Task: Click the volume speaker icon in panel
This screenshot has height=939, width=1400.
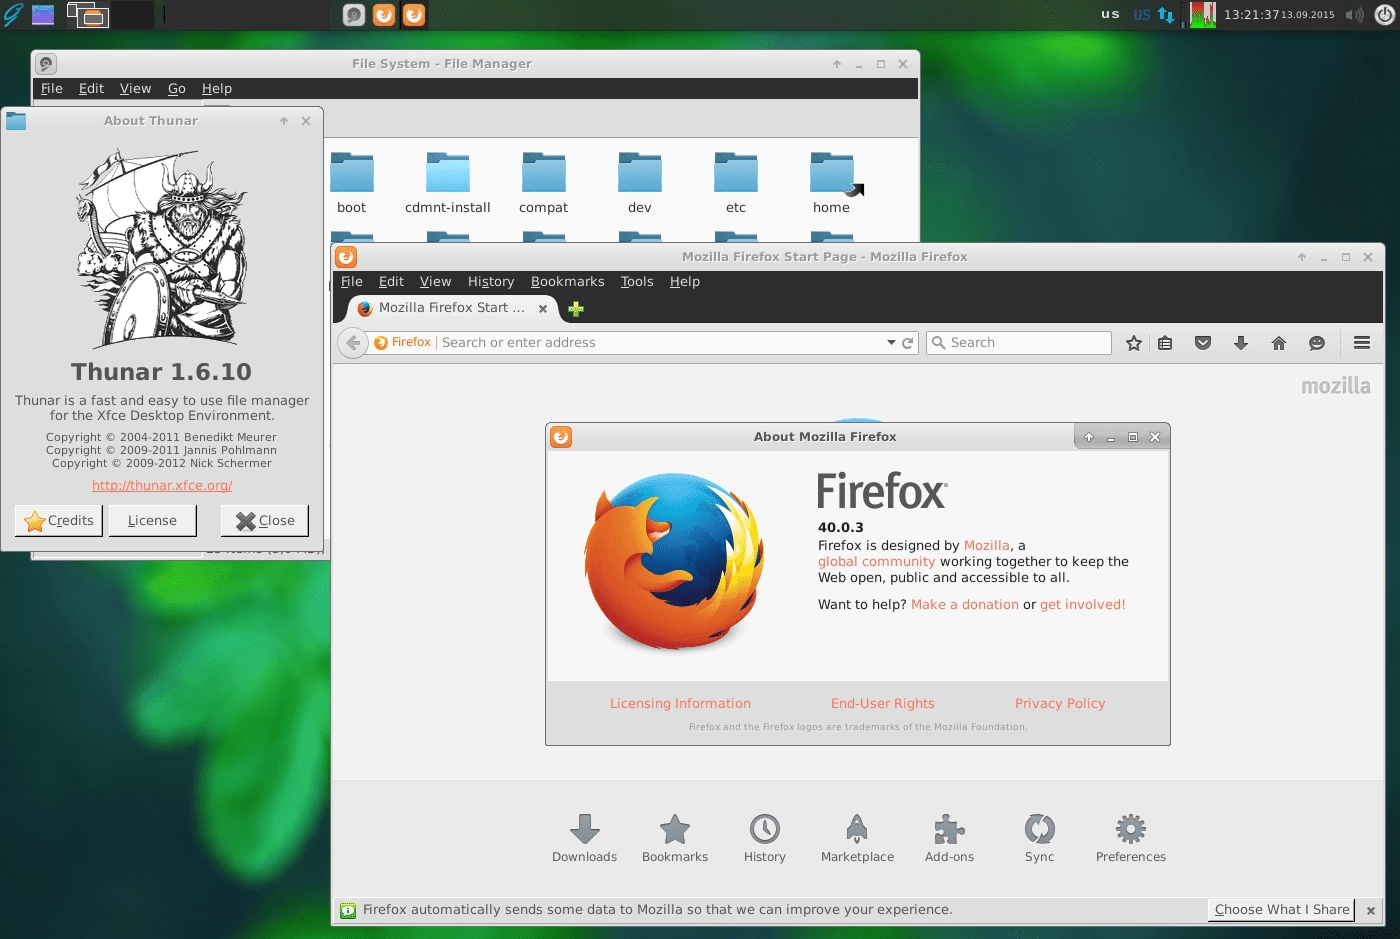Action: (x=1354, y=15)
